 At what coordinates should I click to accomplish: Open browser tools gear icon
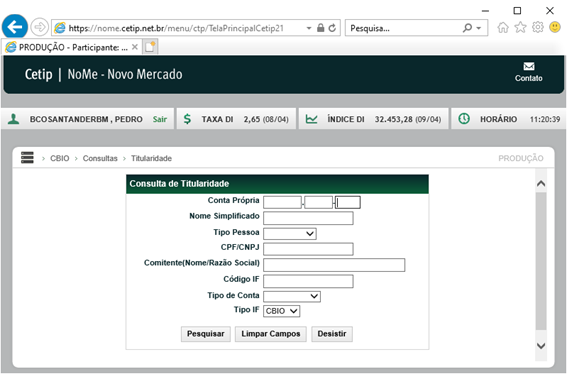click(538, 27)
